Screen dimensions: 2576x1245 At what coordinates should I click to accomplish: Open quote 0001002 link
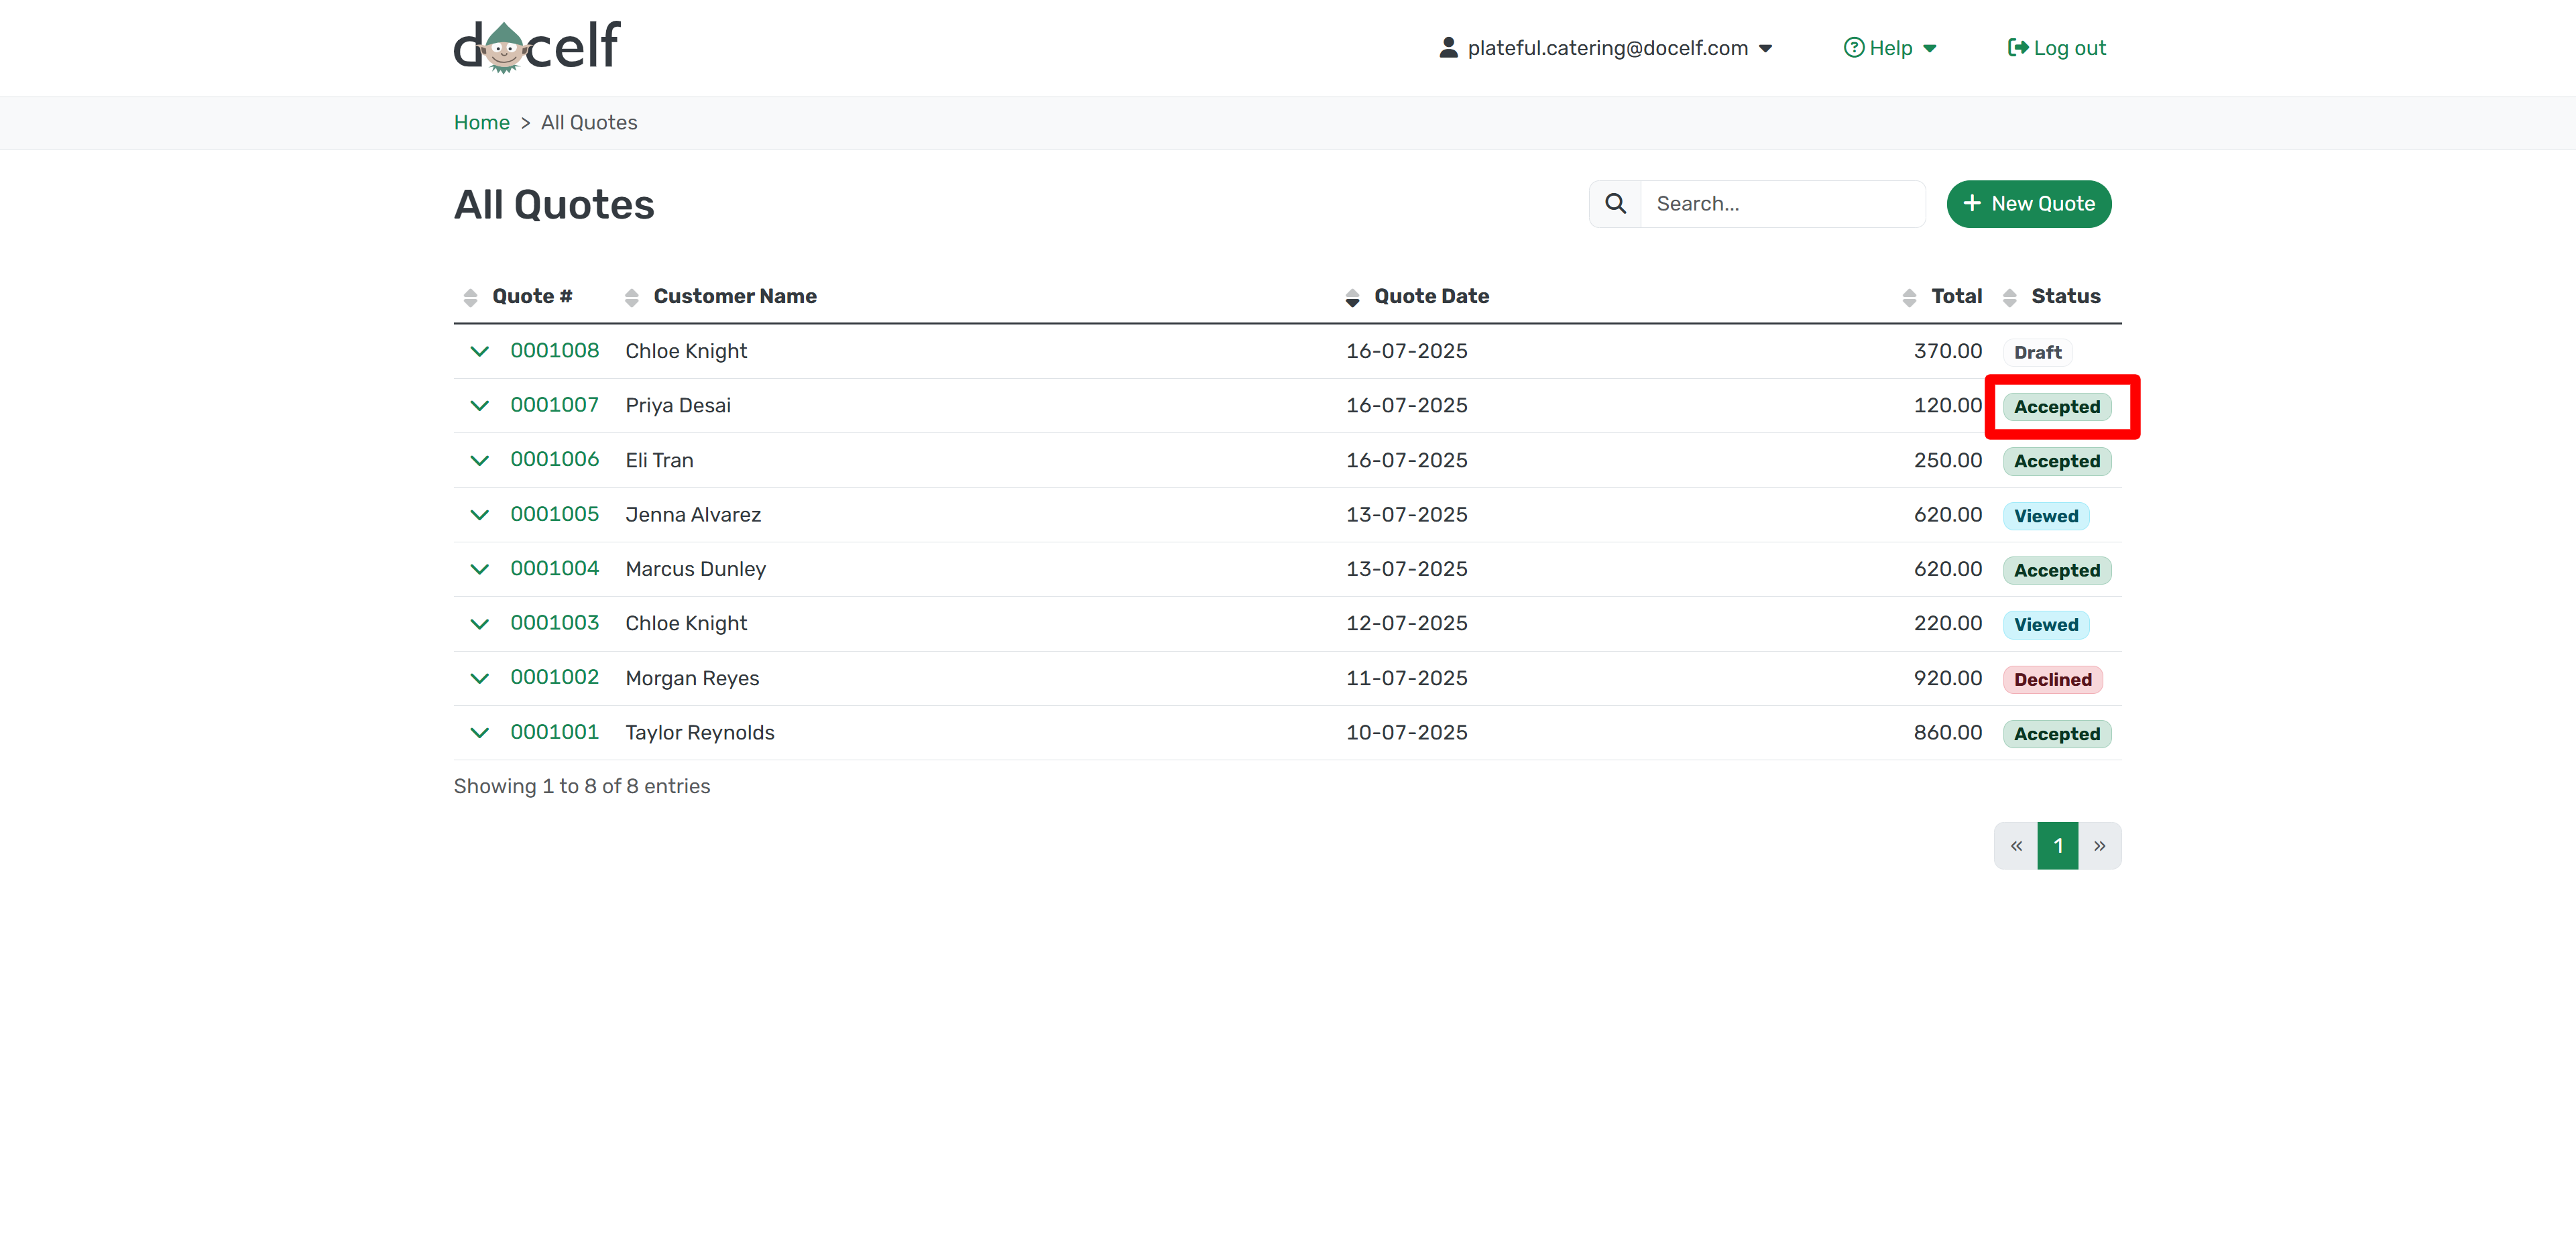pyautogui.click(x=554, y=677)
